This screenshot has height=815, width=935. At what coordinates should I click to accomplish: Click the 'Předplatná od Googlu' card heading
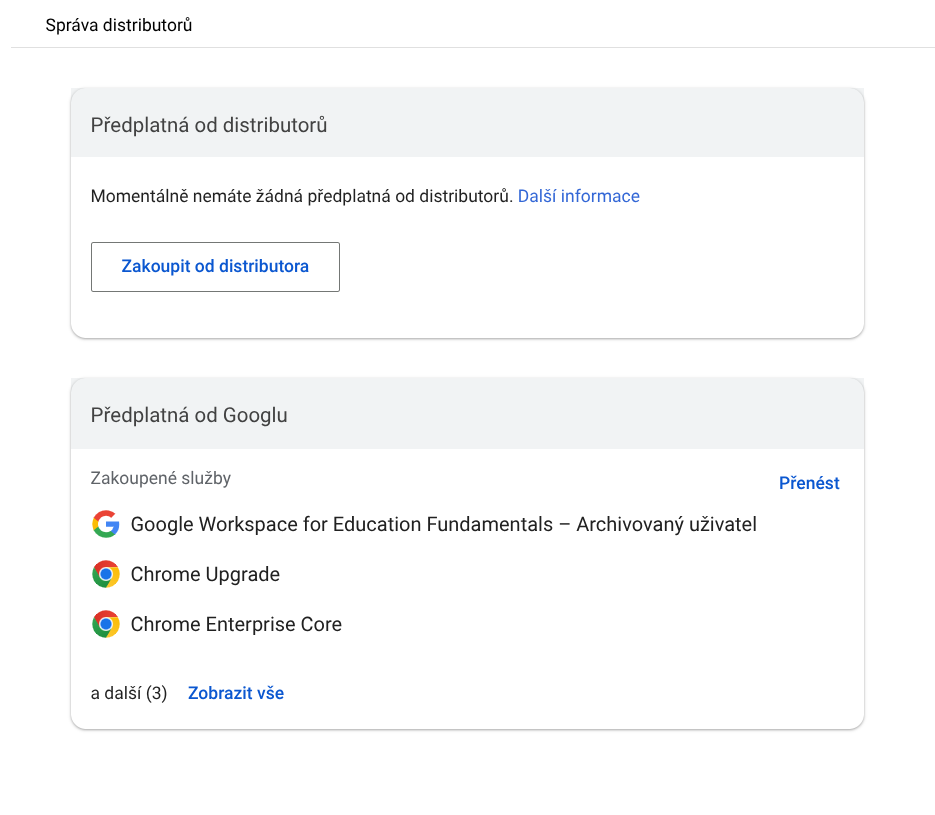tap(189, 415)
